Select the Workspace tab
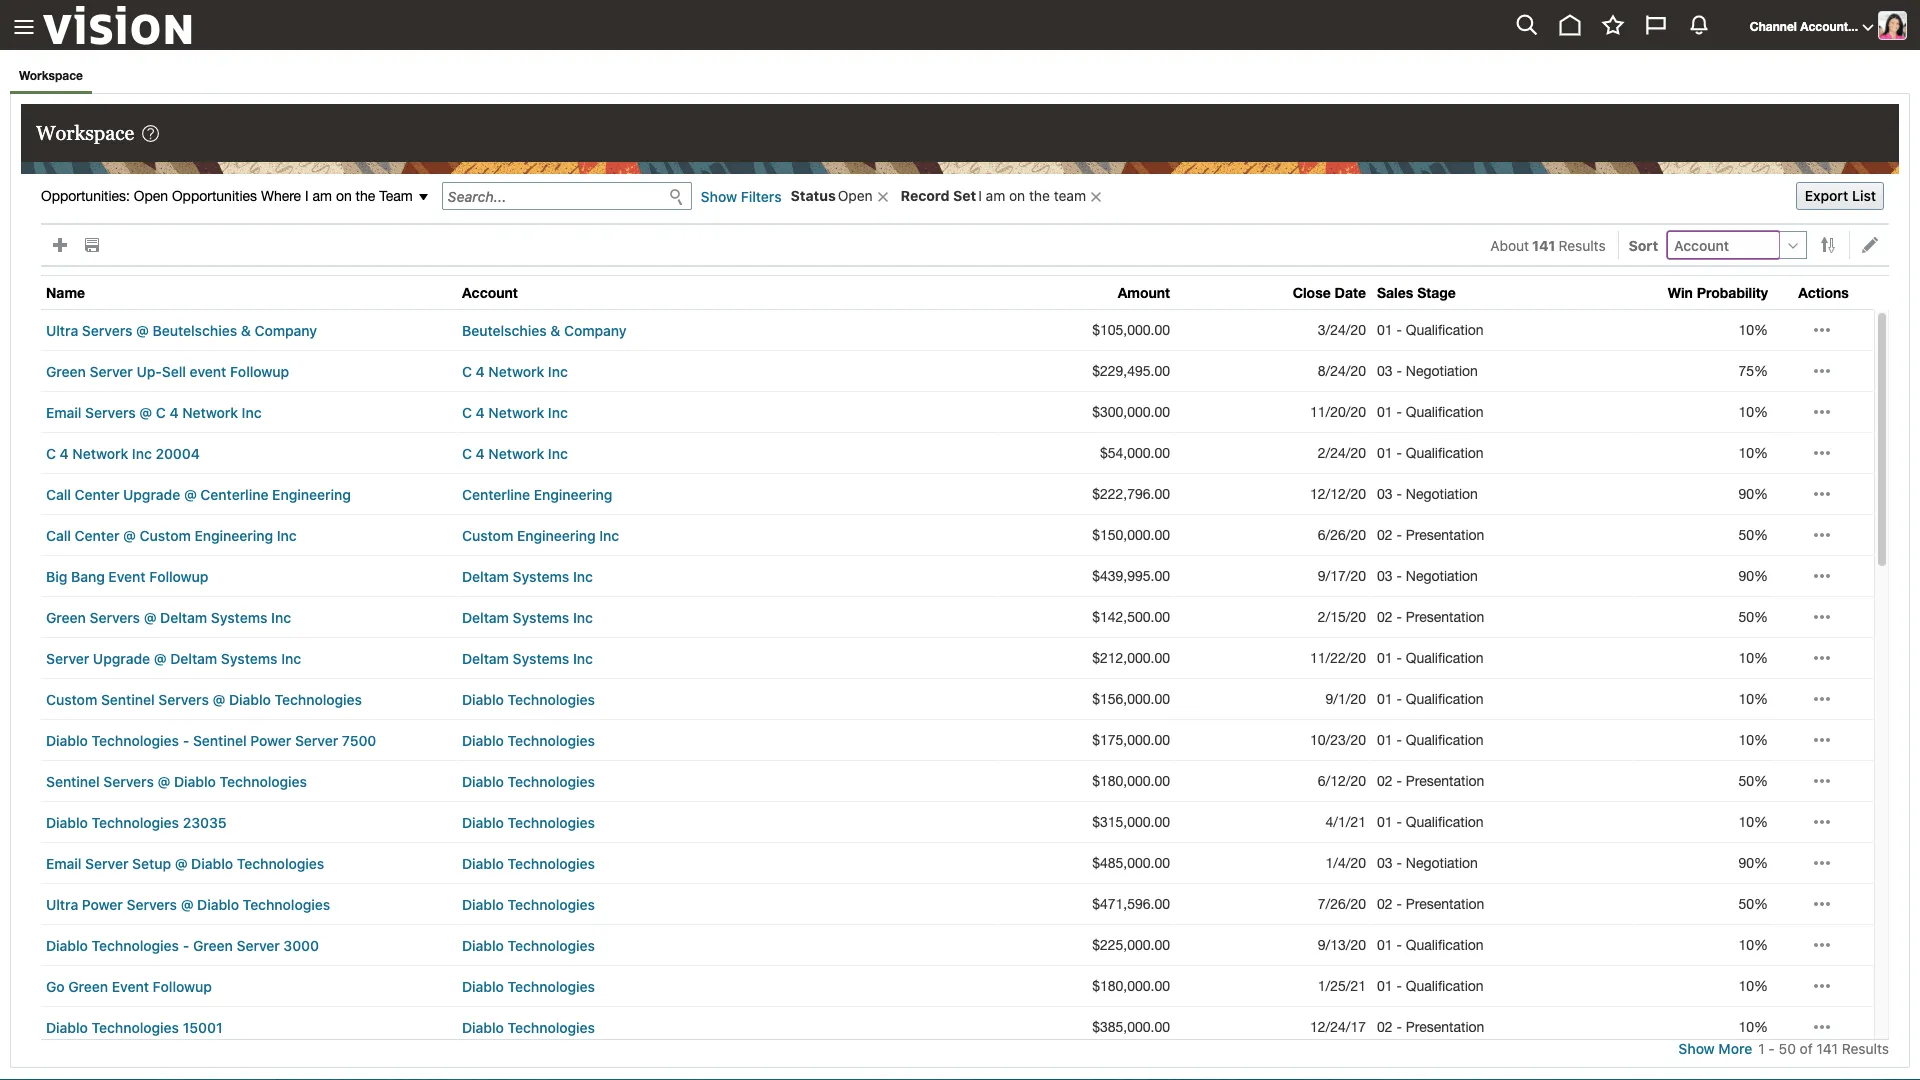This screenshot has height=1080, width=1920. point(51,76)
